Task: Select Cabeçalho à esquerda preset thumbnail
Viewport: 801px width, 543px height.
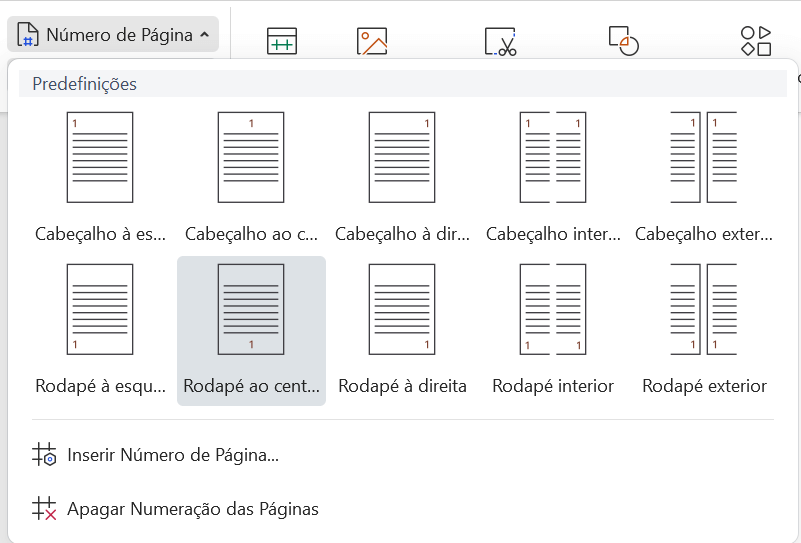Action: pyautogui.click(x=100, y=157)
